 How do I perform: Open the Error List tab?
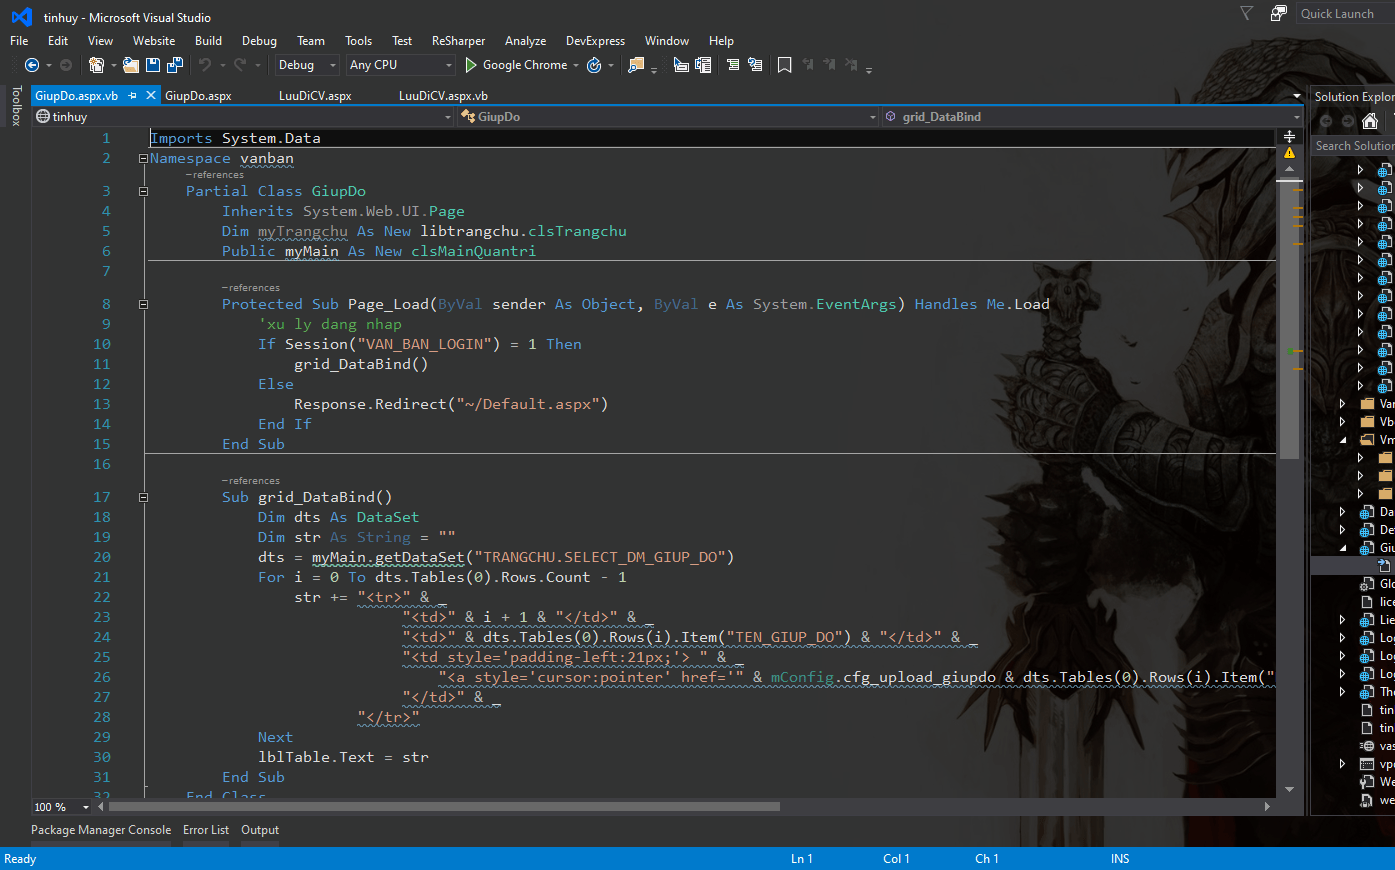(x=206, y=830)
